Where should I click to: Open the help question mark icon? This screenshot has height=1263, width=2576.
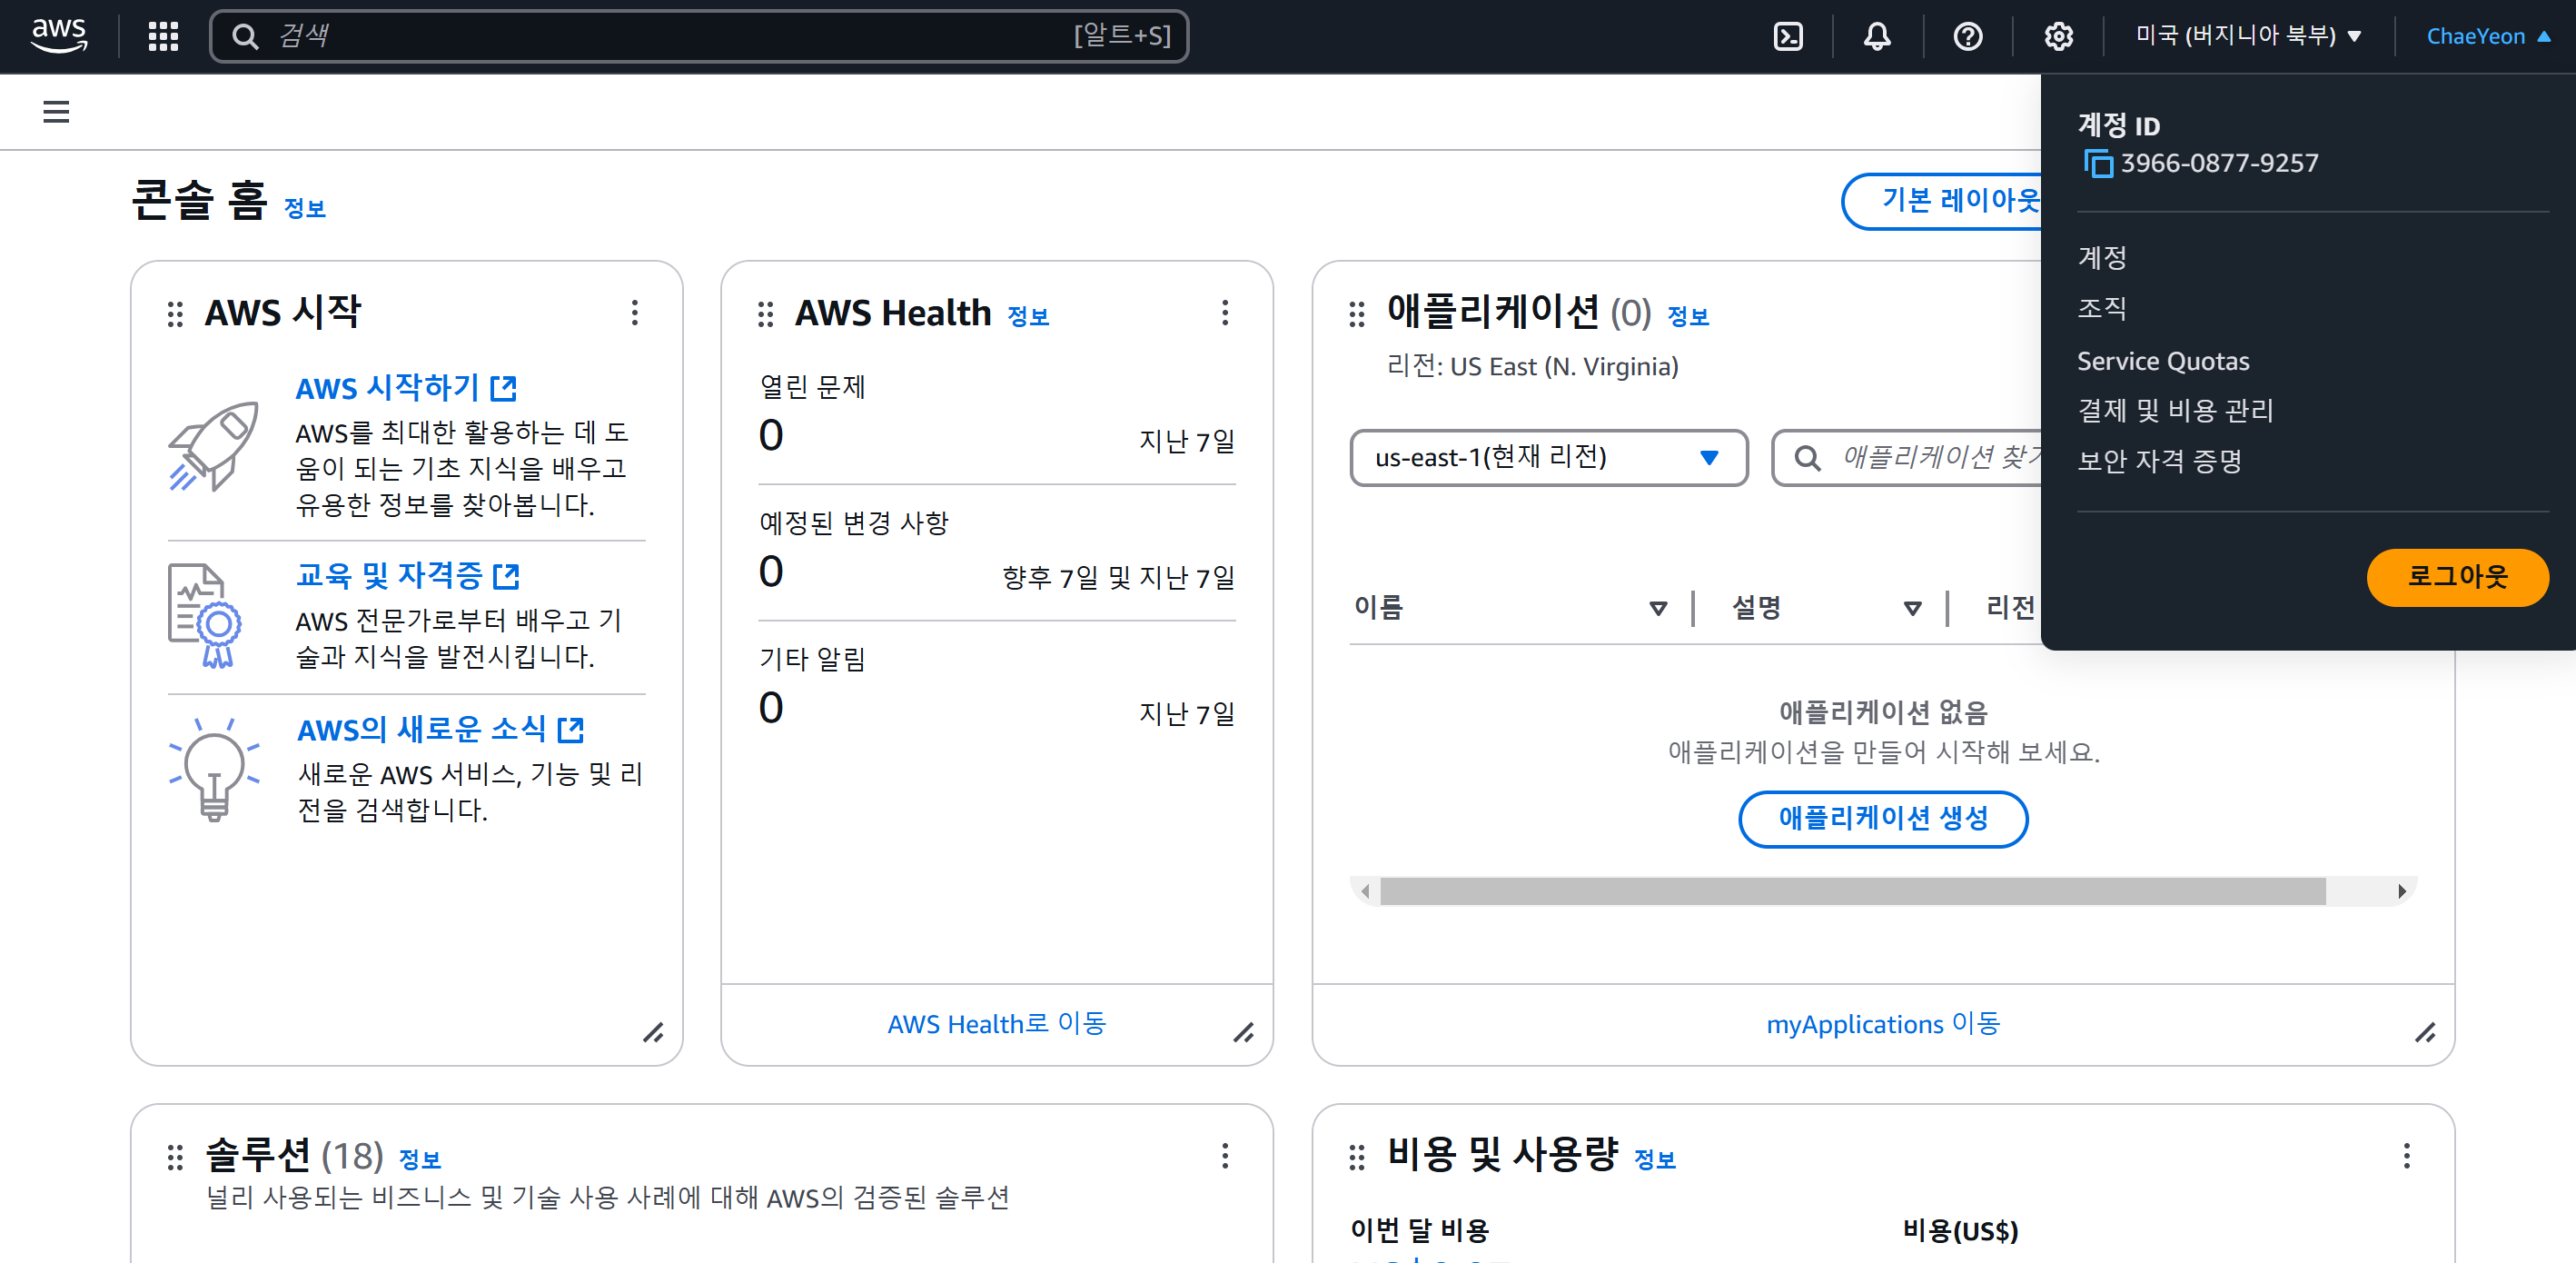1967,37
